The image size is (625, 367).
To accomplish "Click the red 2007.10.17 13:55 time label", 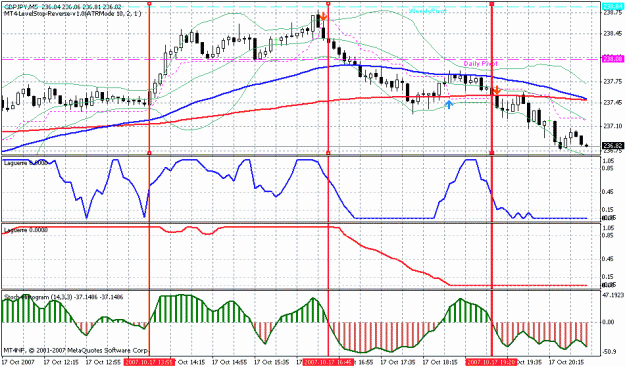I will point(149,362).
